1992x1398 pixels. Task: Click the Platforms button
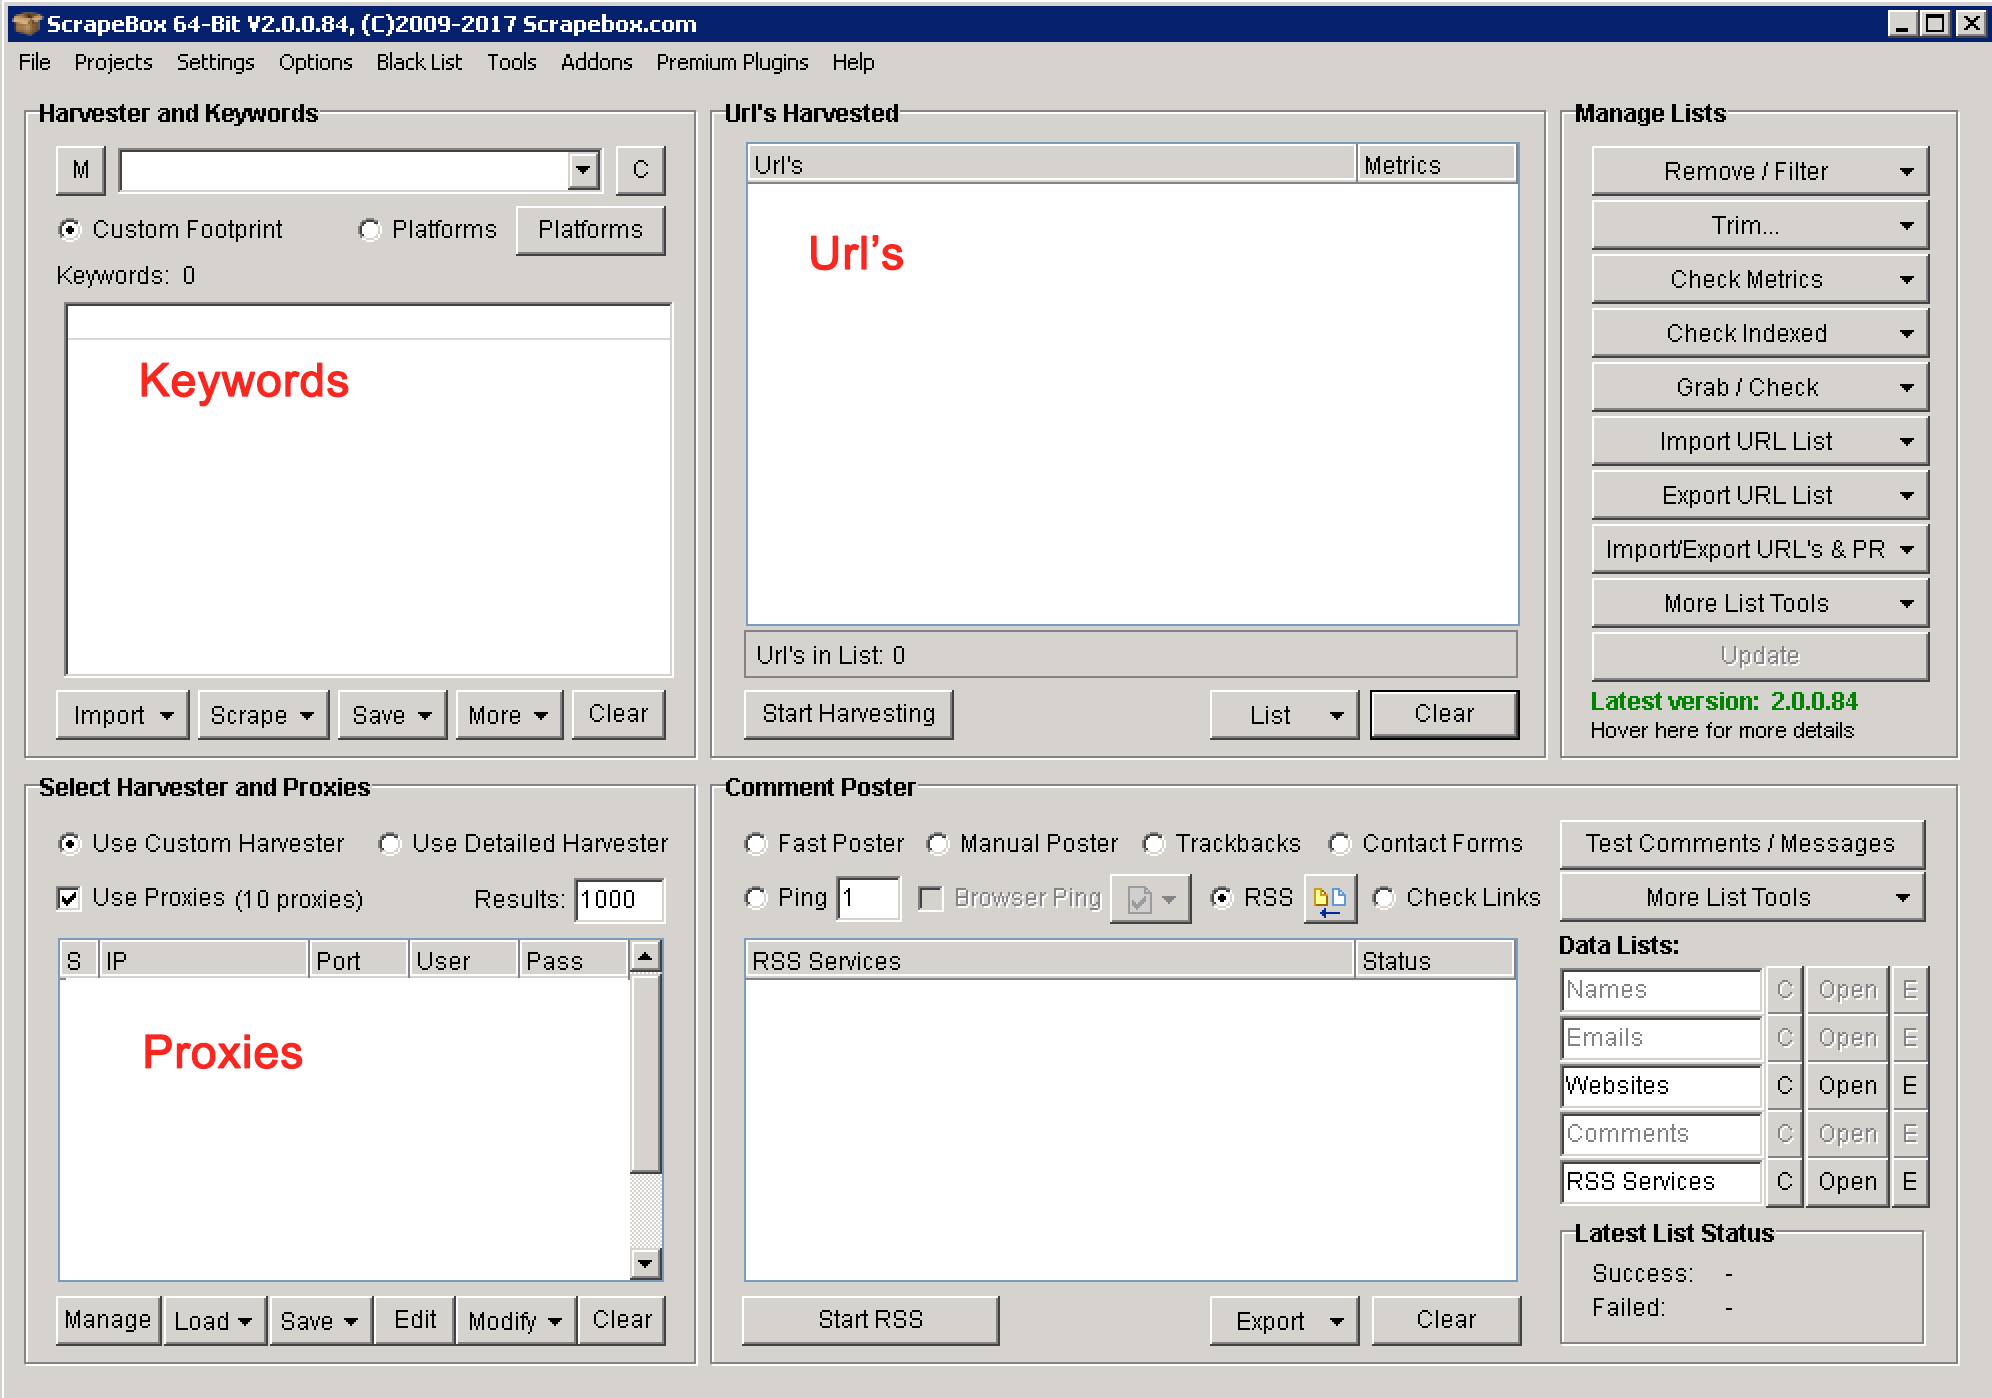(x=590, y=230)
